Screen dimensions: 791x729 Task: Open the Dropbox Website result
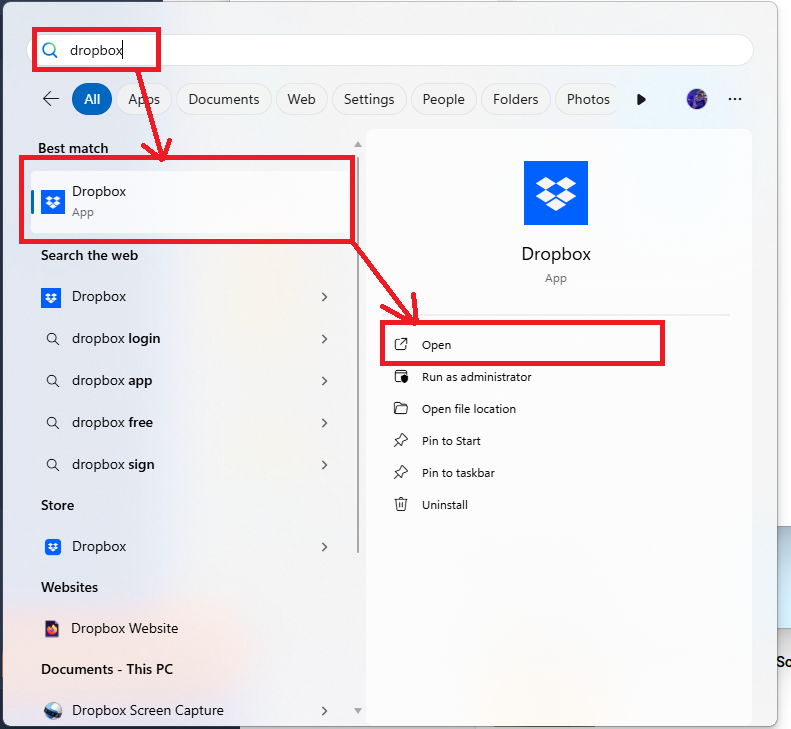click(124, 628)
